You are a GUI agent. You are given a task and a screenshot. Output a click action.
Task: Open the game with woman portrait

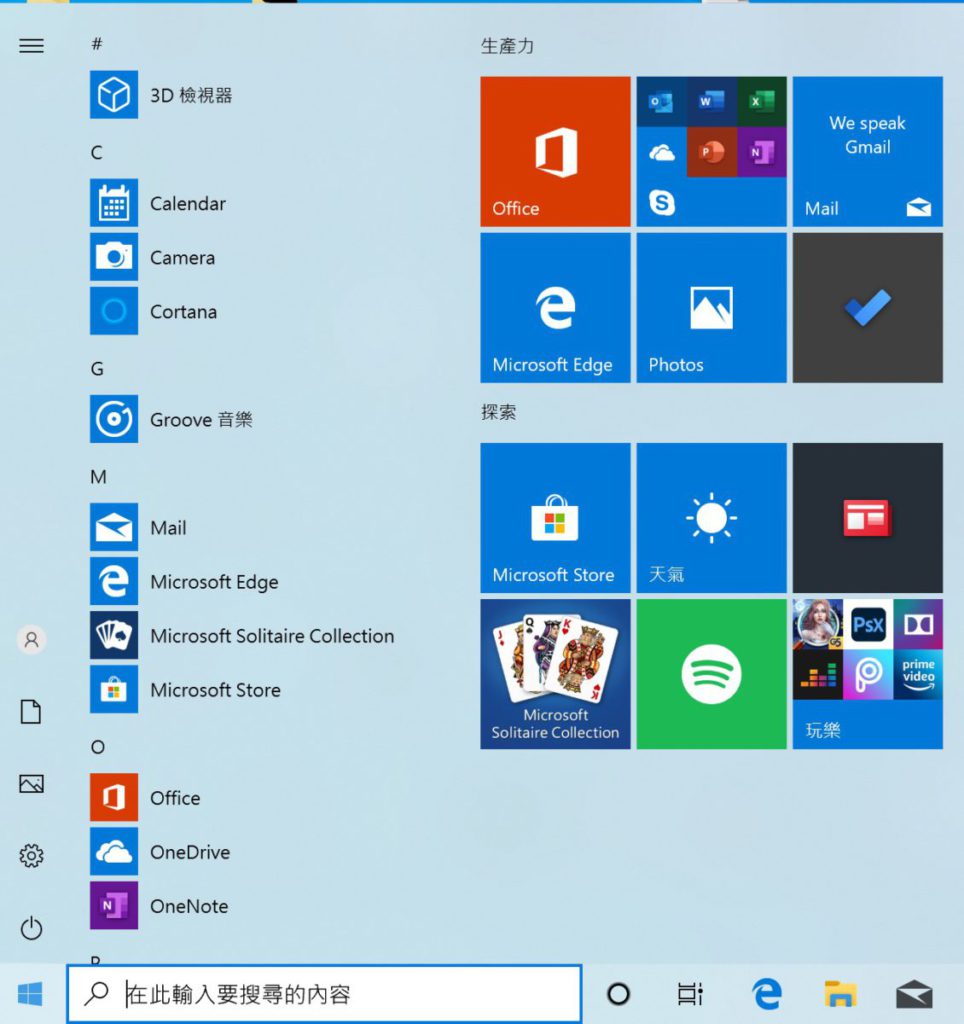818,625
